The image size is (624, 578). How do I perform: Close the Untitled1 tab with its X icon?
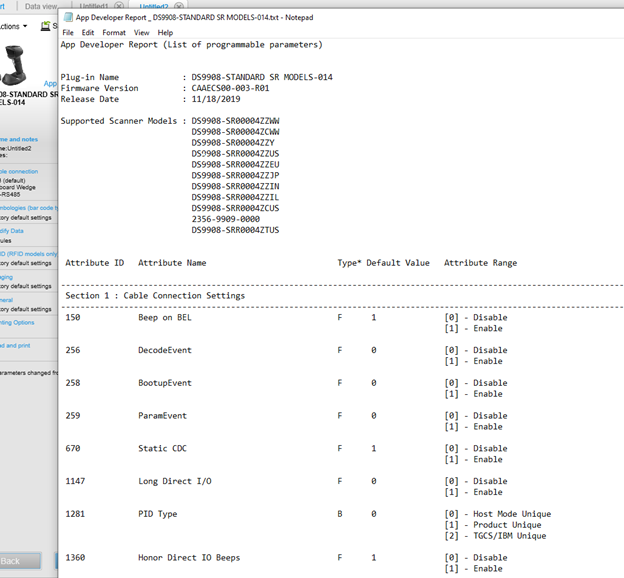point(119,6)
